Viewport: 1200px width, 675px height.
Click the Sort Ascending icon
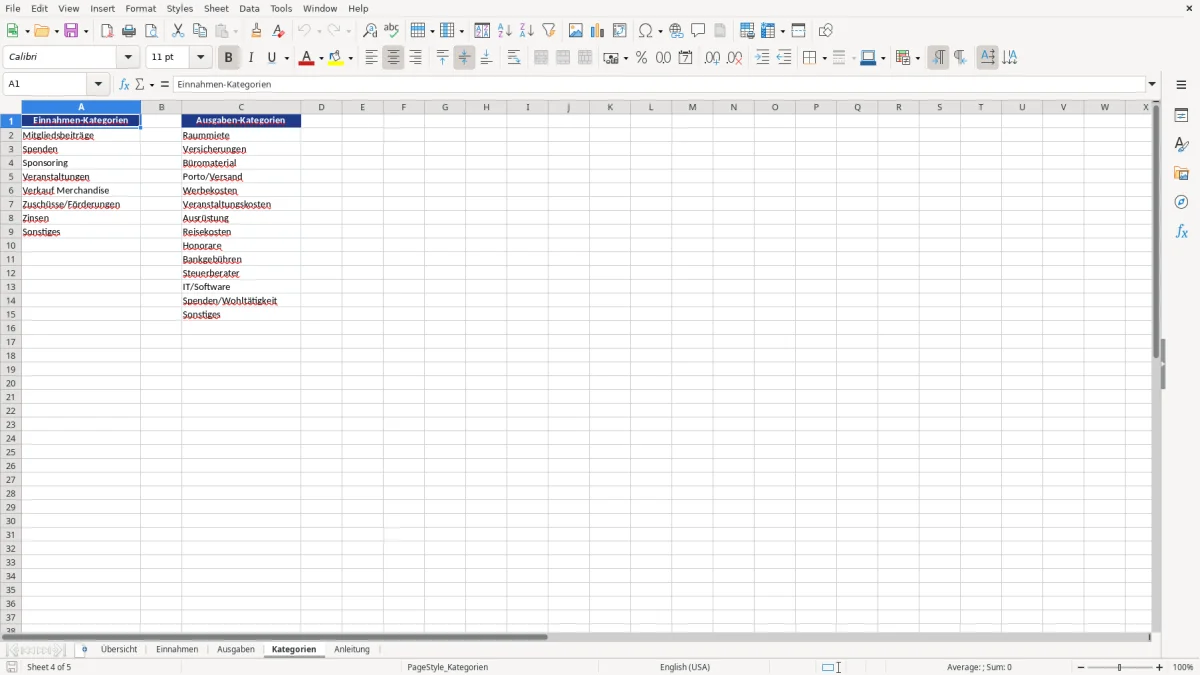[x=504, y=31]
